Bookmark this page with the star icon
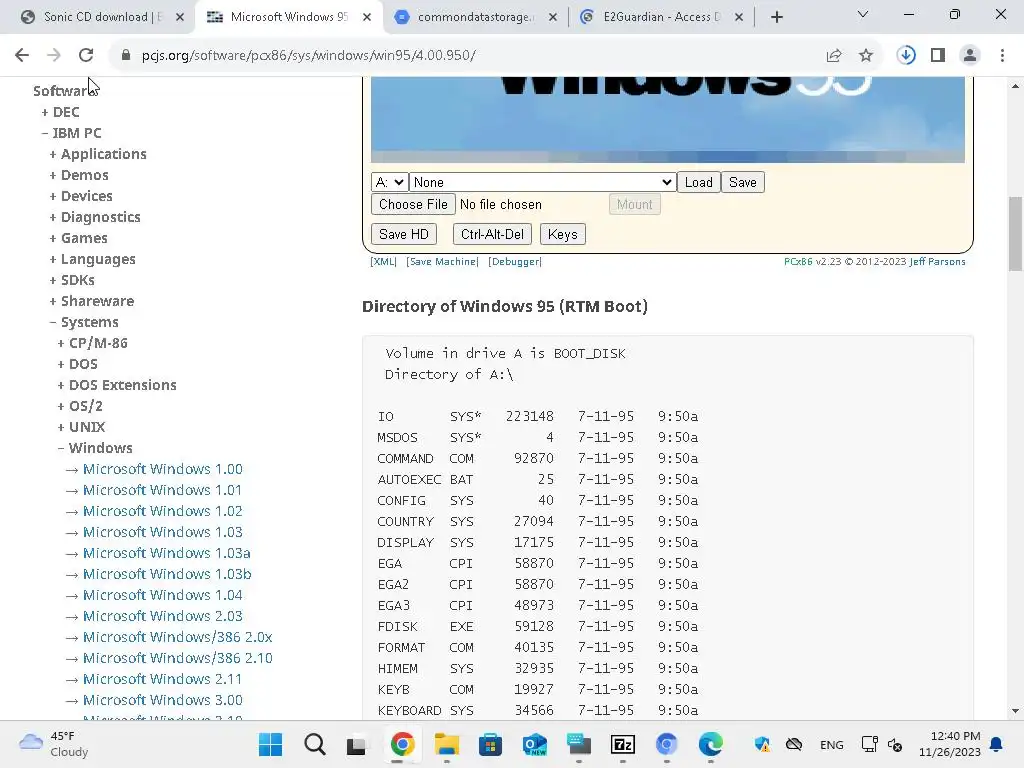1024x768 pixels. [866, 56]
